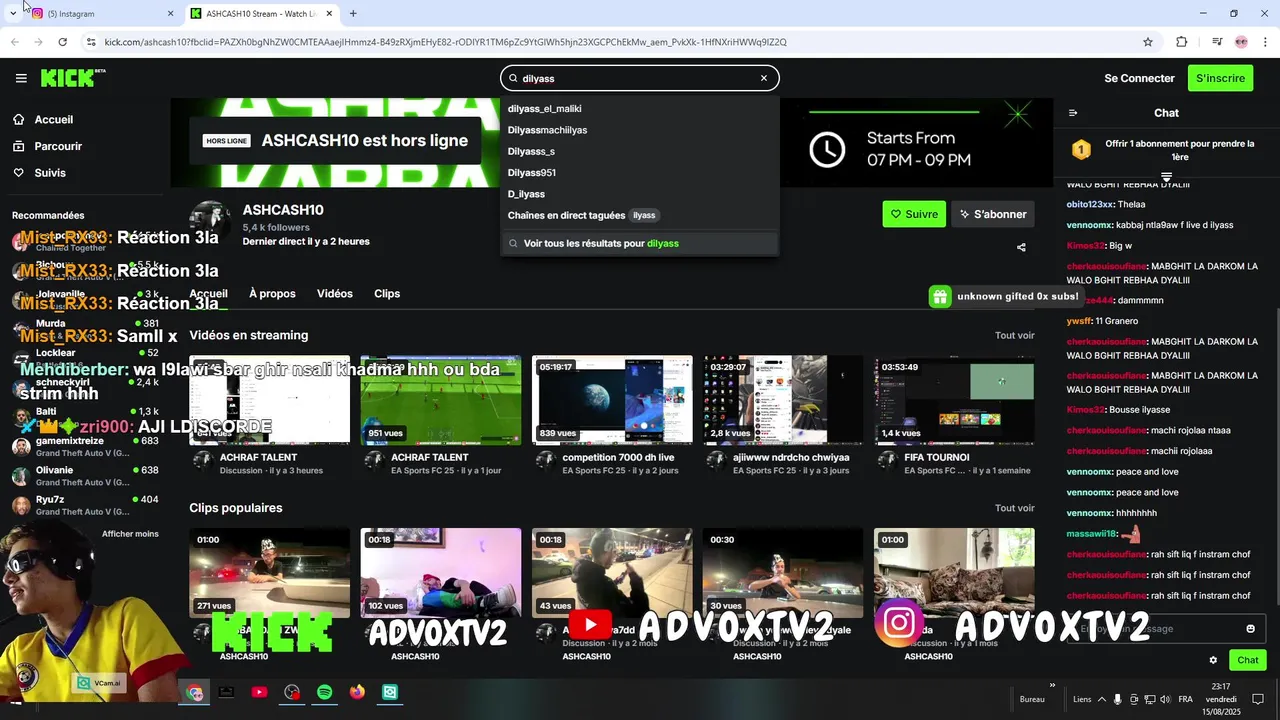Image resolution: width=1280 pixels, height=720 pixels.
Task: Open the 'competition 7000 dh live' video thumbnail
Action: point(612,400)
